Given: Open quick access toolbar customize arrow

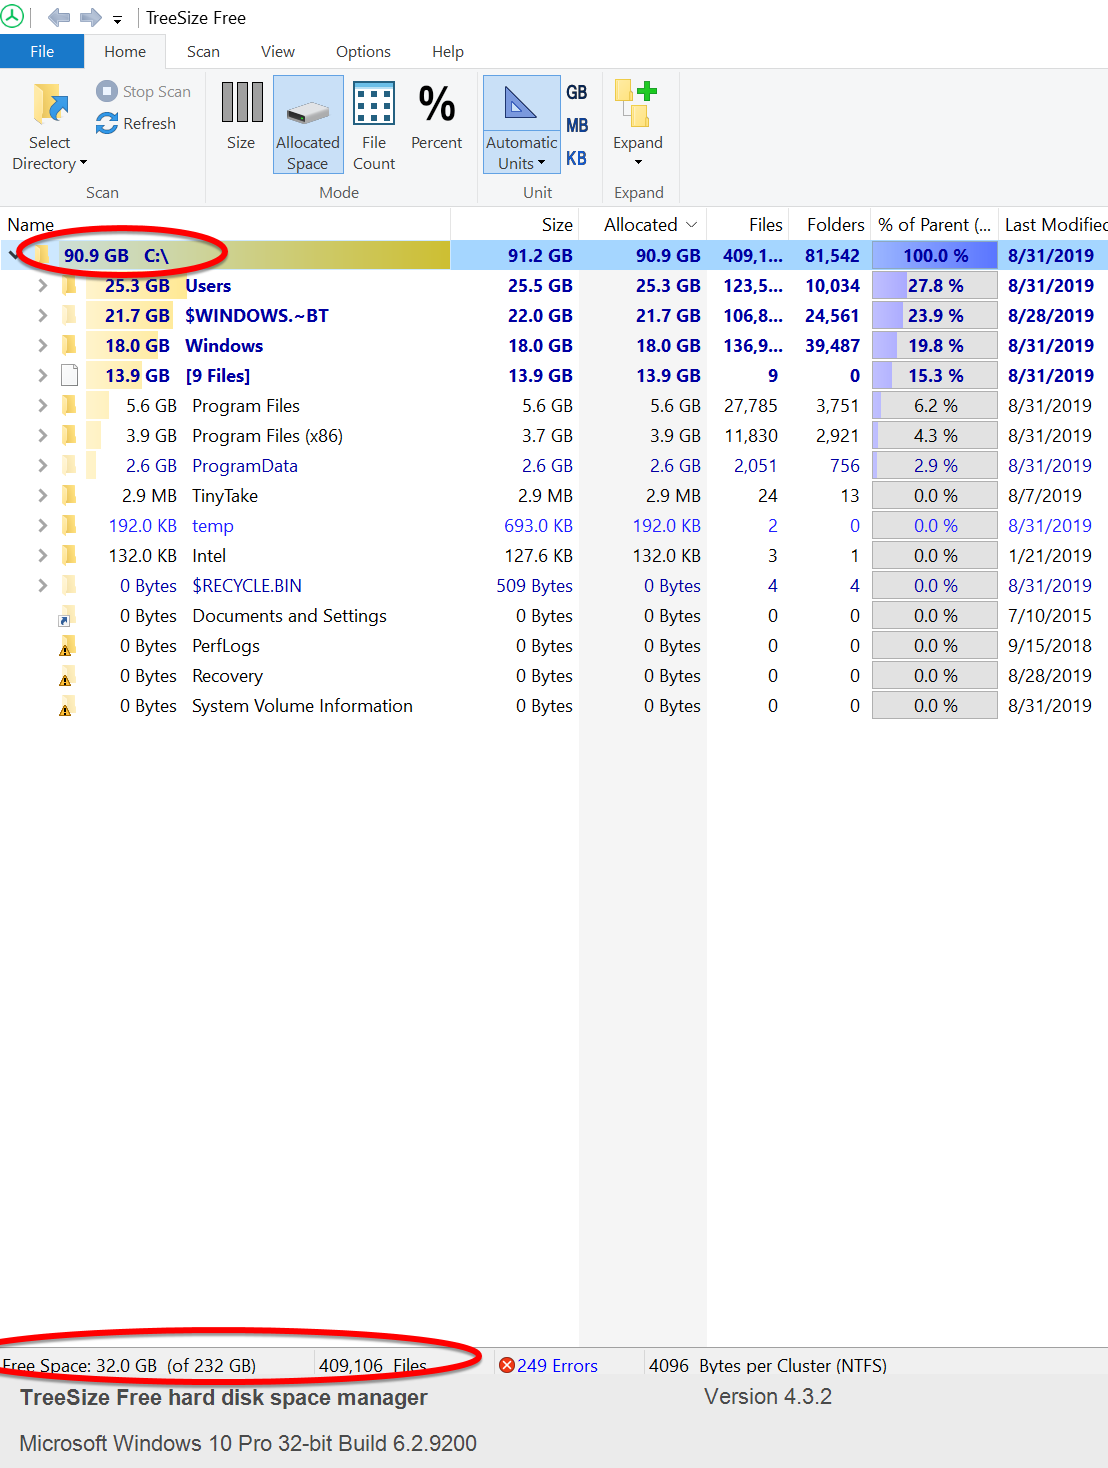Looking at the screenshot, I should [x=117, y=19].
